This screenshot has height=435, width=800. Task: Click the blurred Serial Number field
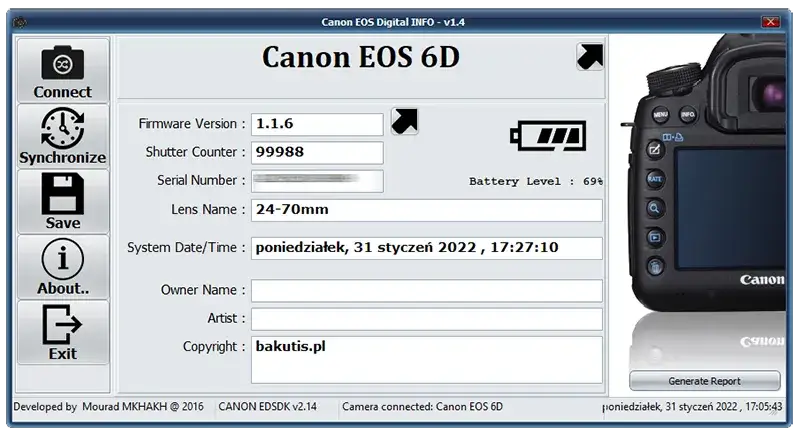point(317,181)
